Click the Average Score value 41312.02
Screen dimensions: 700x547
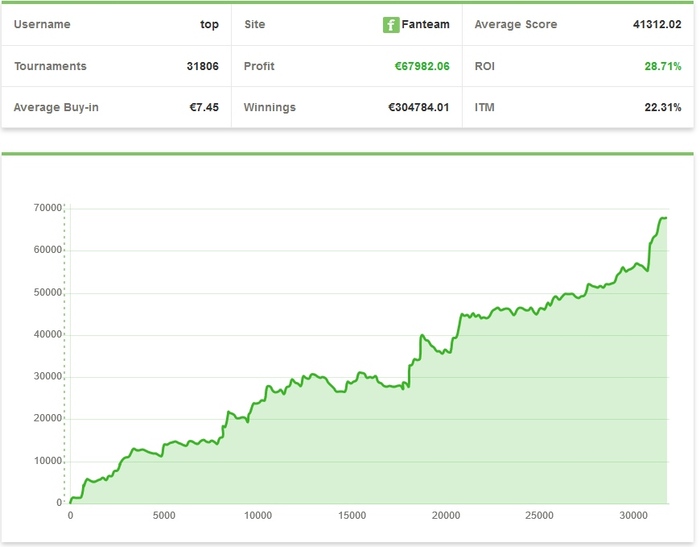point(657,24)
